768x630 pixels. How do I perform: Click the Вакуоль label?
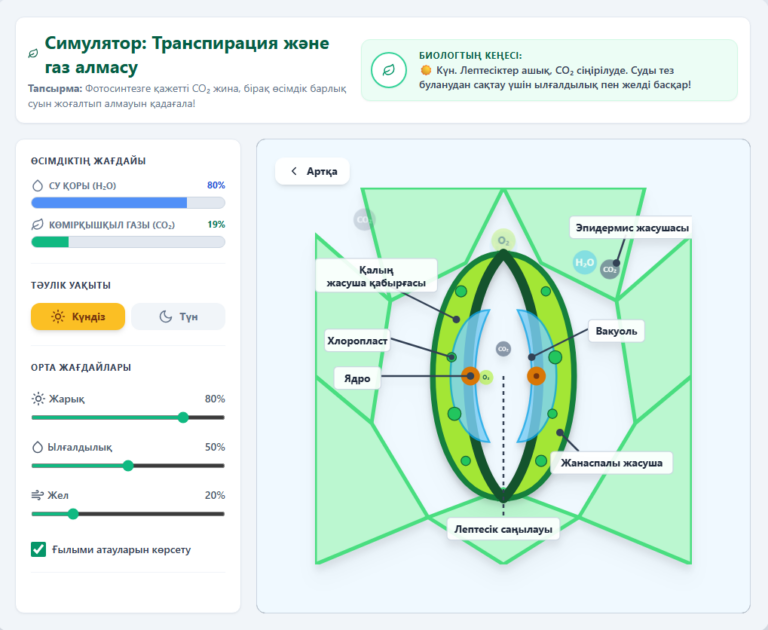coord(616,331)
